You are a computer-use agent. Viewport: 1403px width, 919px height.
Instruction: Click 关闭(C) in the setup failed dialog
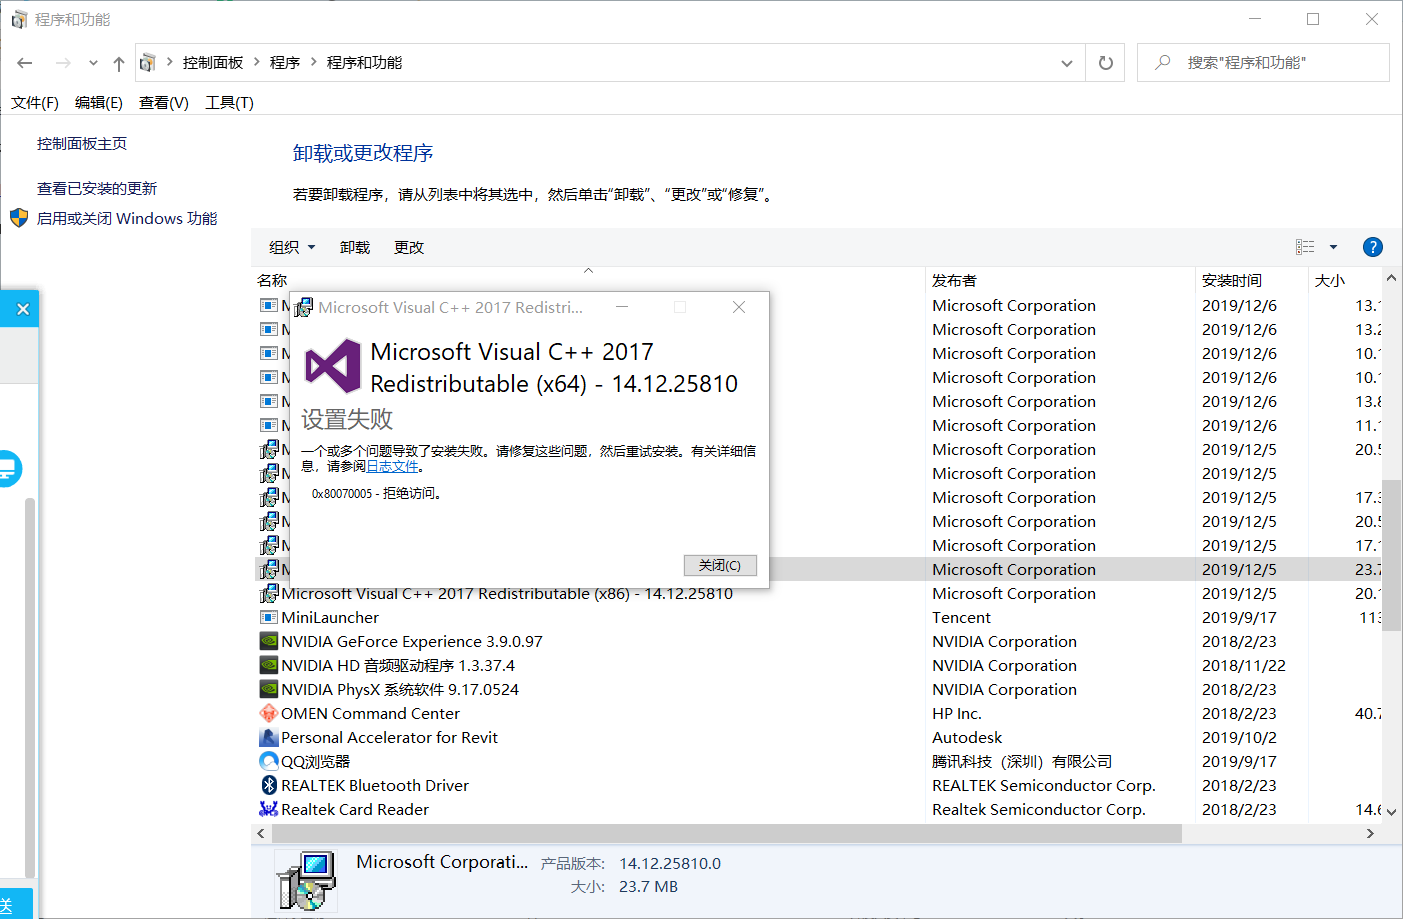point(720,566)
